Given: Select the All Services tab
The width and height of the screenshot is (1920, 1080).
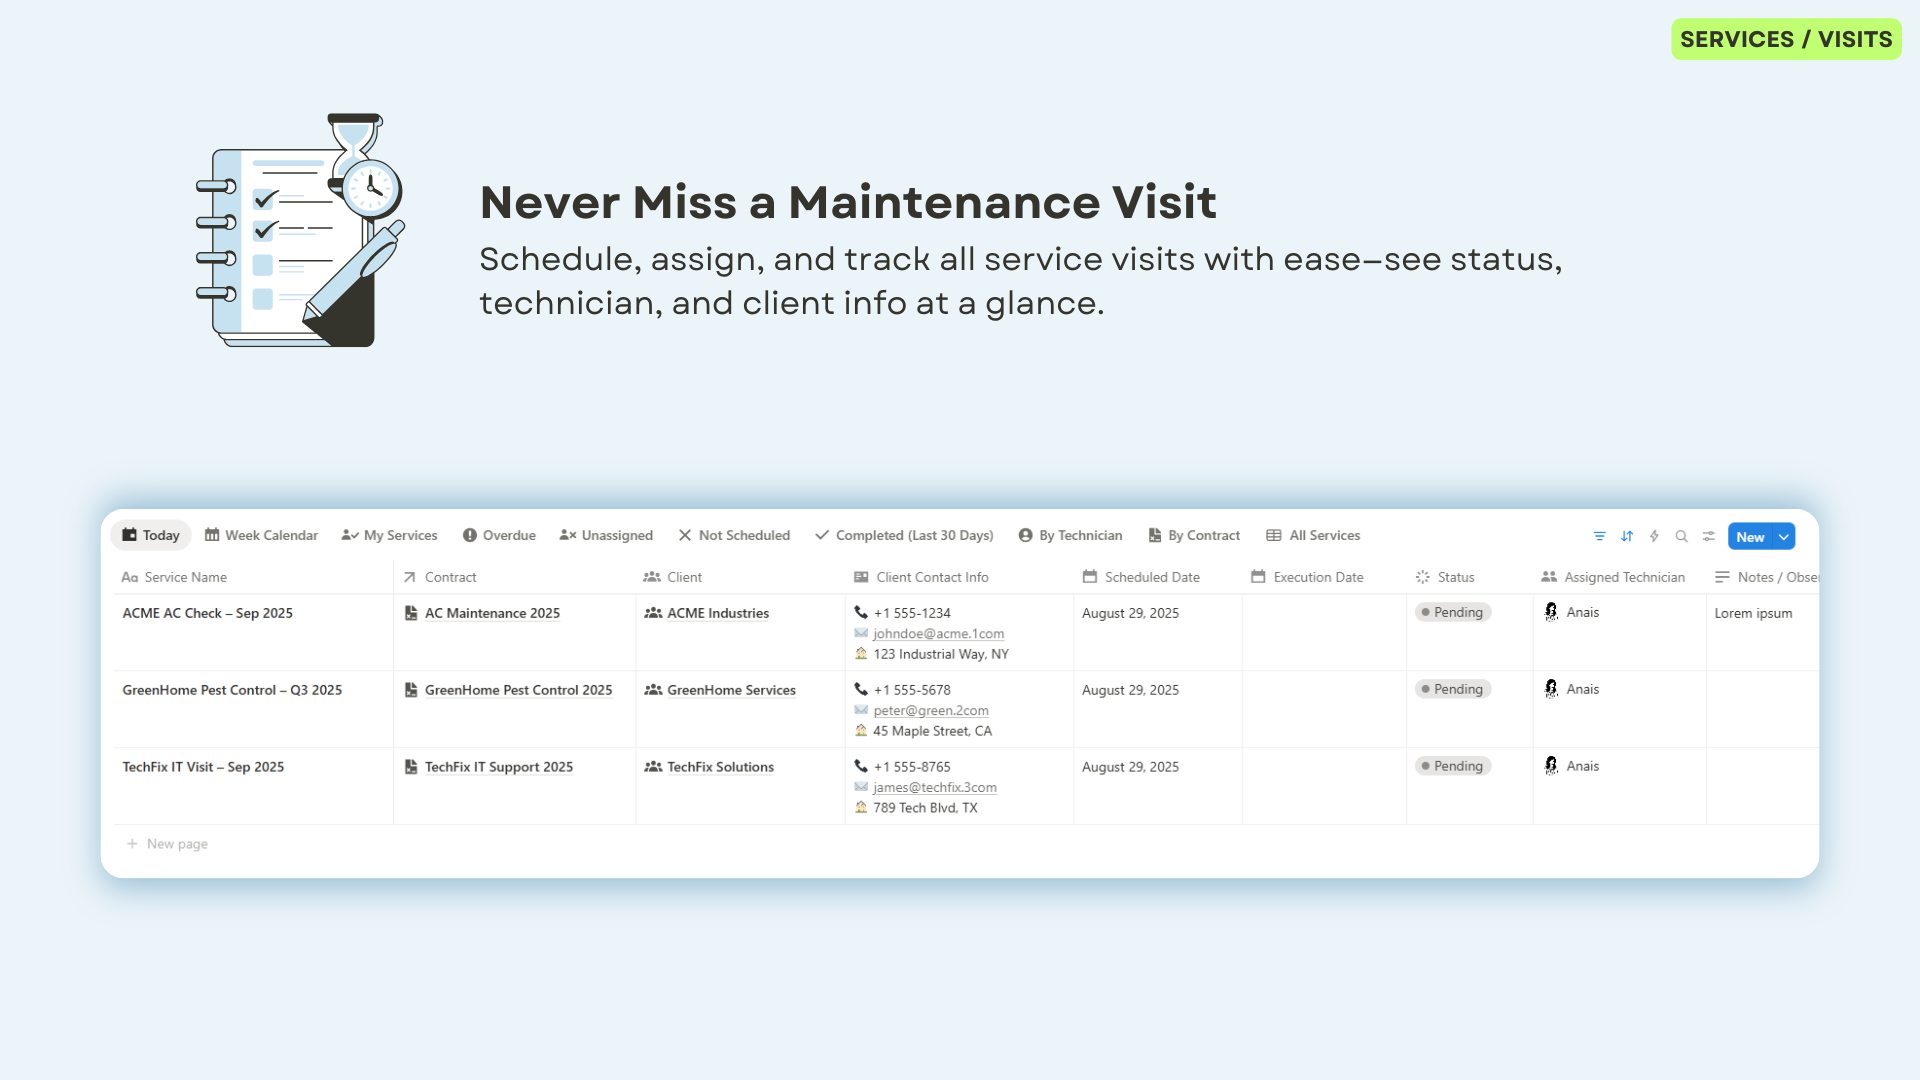Looking at the screenshot, I should click(x=1313, y=536).
